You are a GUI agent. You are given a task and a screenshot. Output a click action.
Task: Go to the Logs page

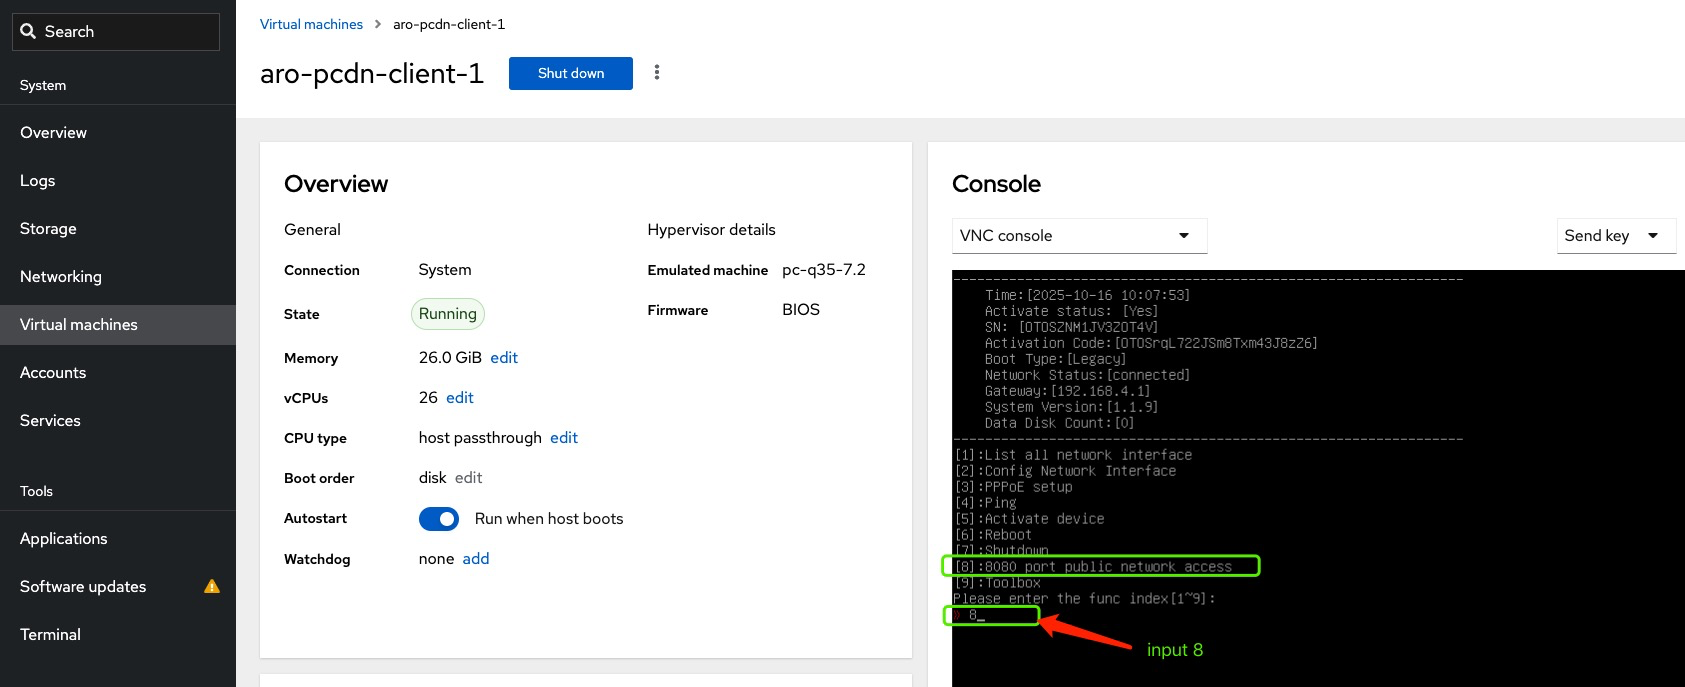38,181
